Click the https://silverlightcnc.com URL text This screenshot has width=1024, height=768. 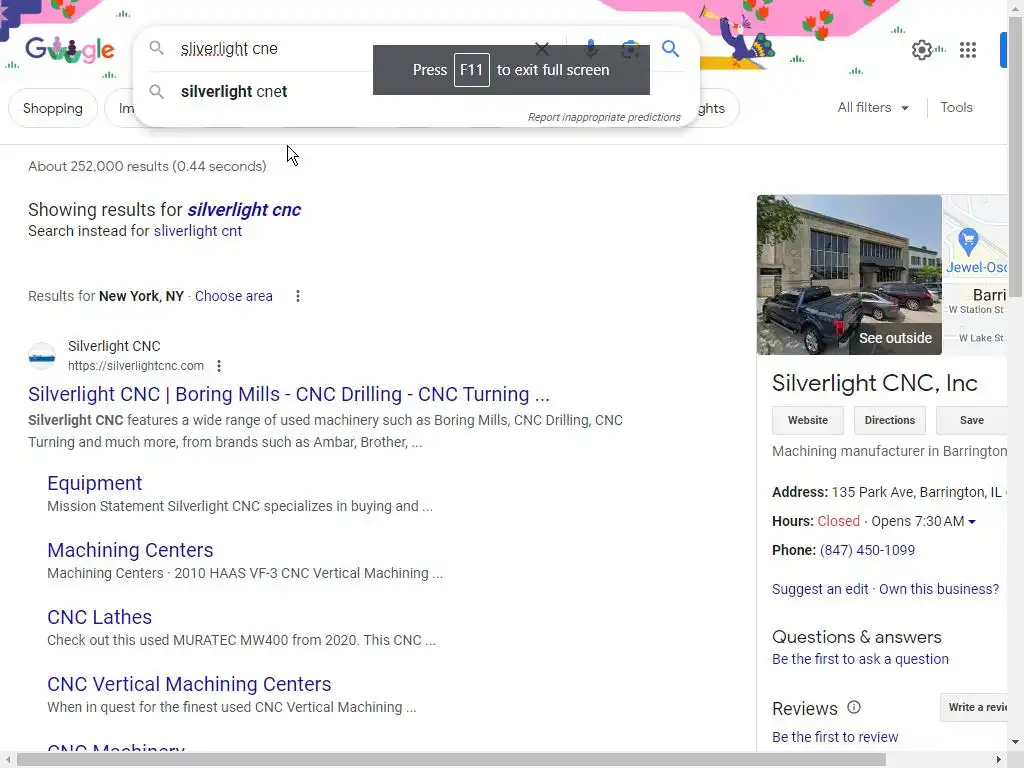[x=136, y=366]
